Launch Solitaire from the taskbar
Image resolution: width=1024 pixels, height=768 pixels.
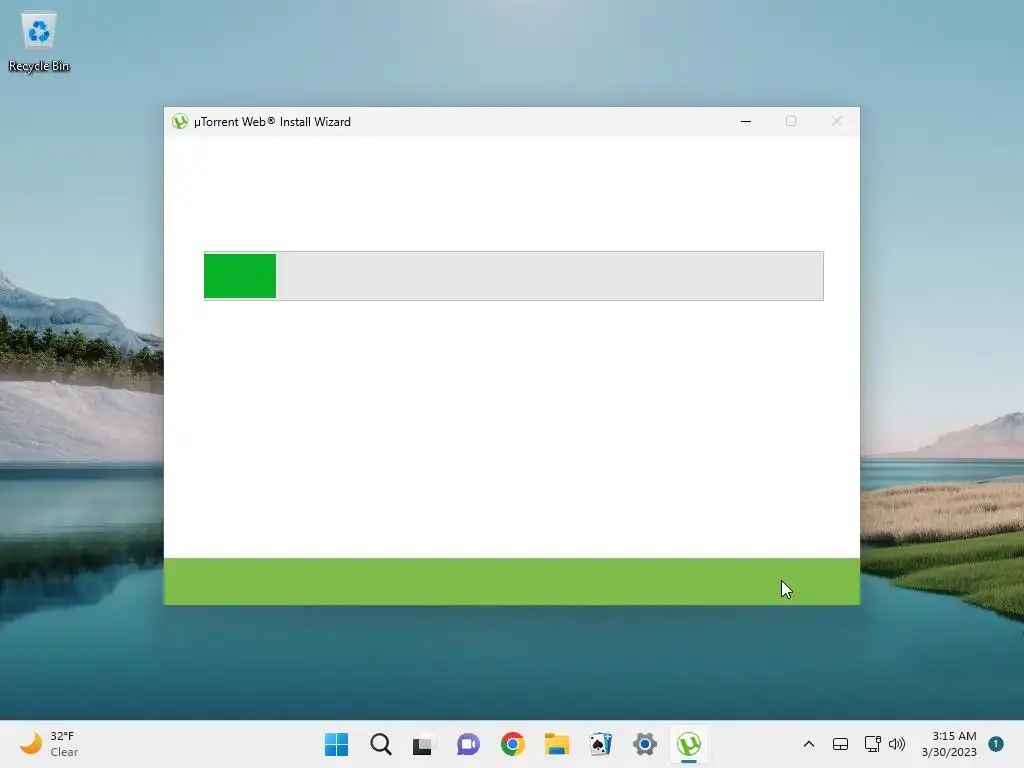(x=601, y=744)
